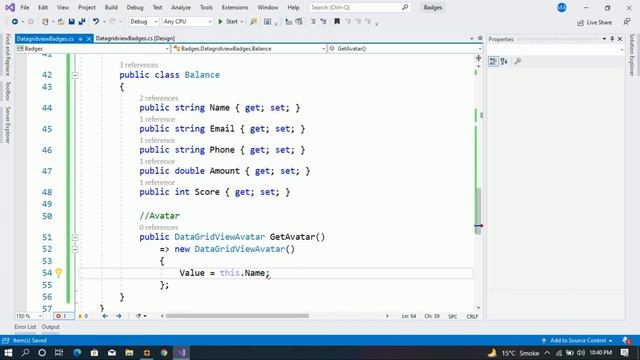Collapse the GetAvatar method outline at line 51
This screenshot has height=360, width=640.
pos(75,237)
